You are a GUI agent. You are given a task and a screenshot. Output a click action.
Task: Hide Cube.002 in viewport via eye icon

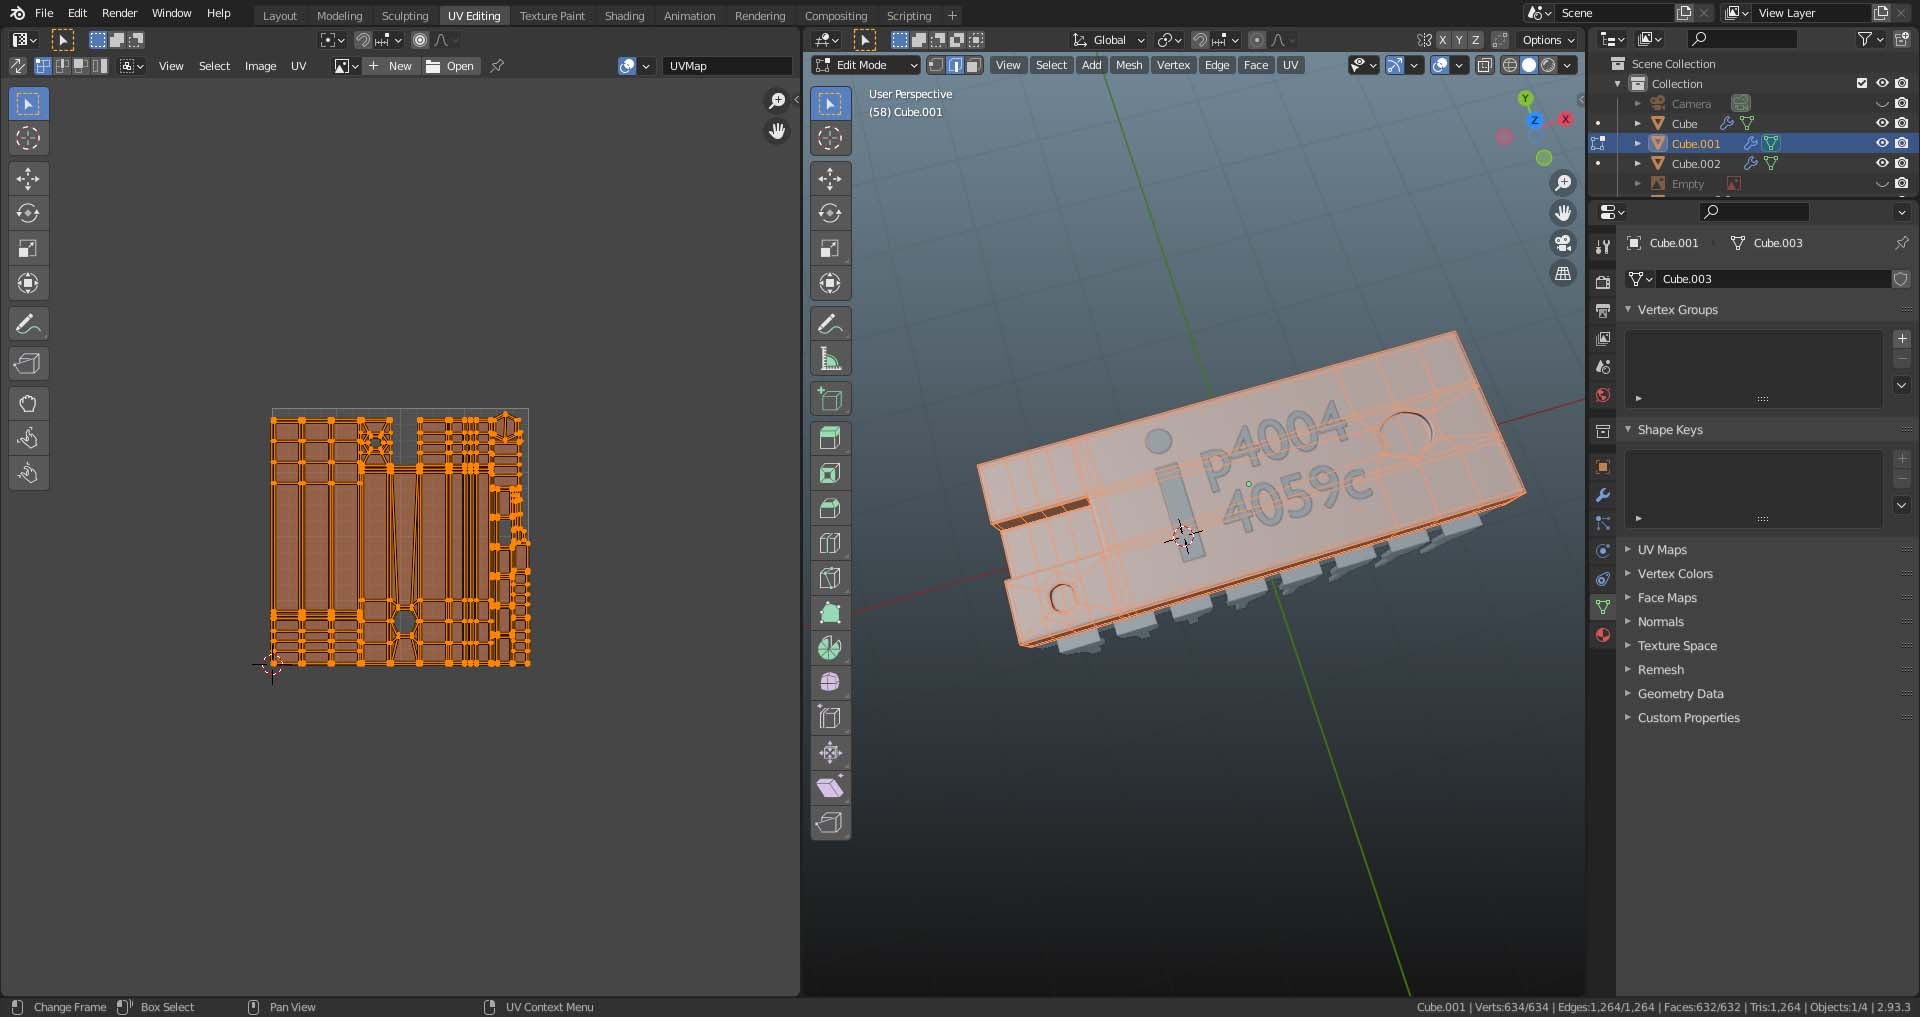pyautogui.click(x=1882, y=163)
